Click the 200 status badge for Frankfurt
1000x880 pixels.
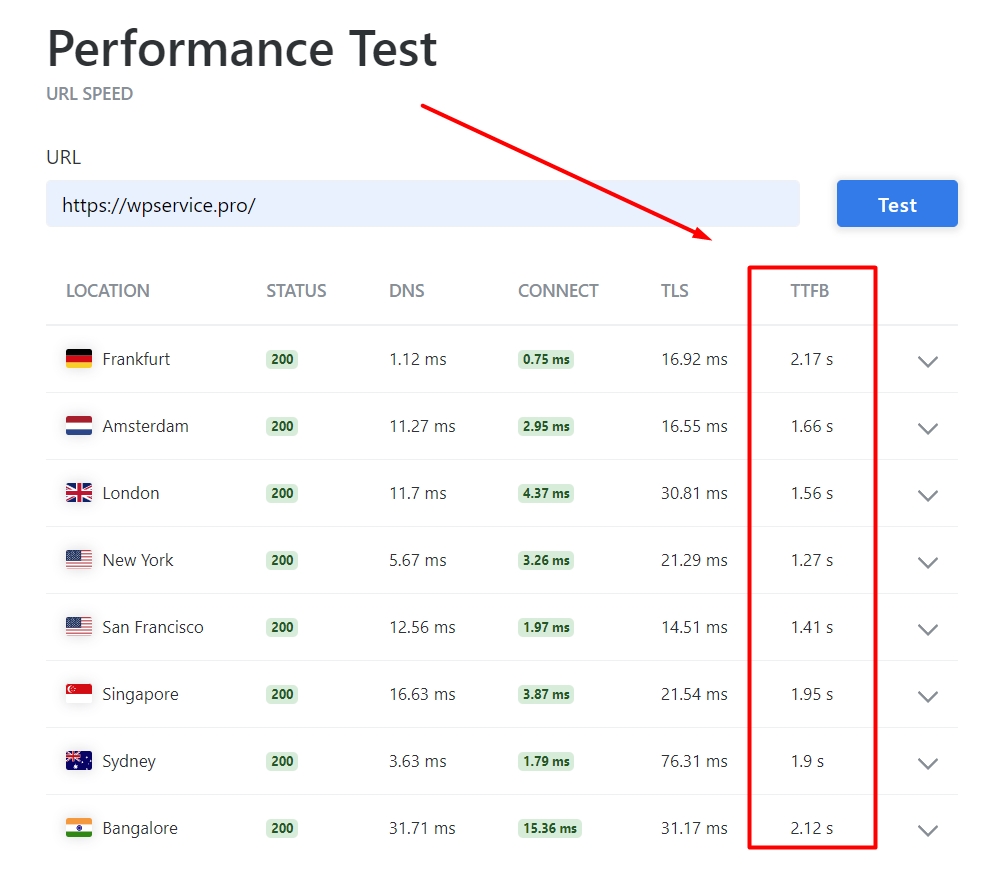pyautogui.click(x=282, y=359)
